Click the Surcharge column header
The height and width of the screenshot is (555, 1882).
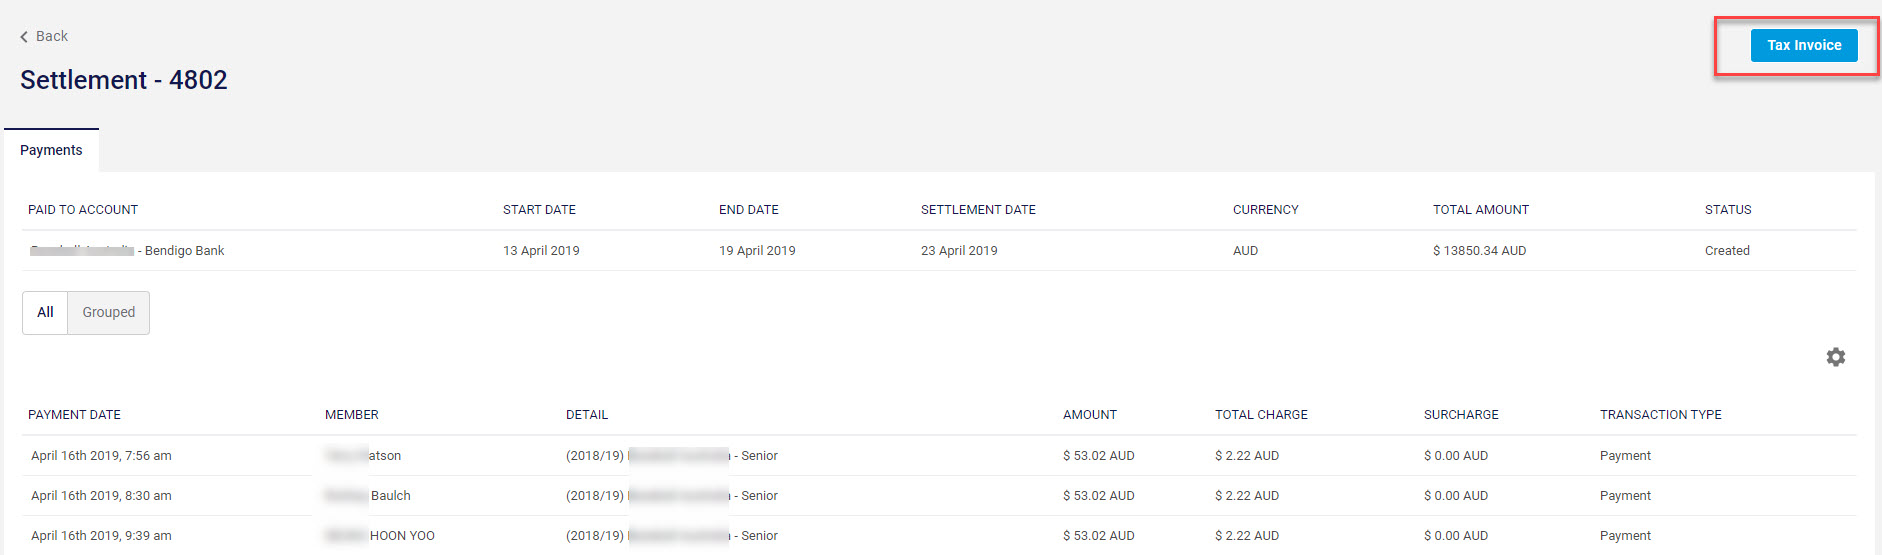[x=1460, y=415]
